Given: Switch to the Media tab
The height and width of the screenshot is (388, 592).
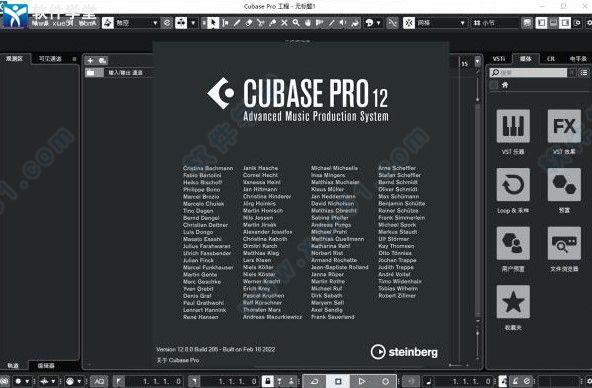Looking at the screenshot, I should click(526, 59).
